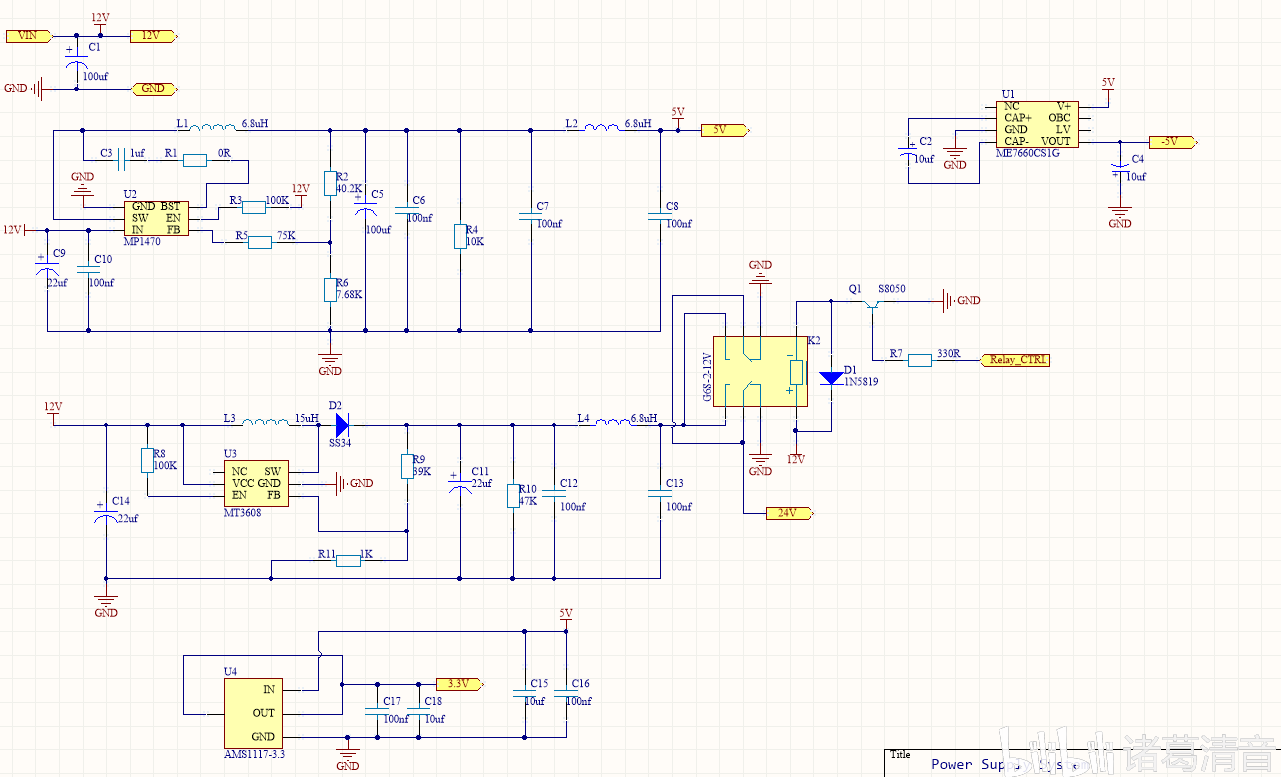This screenshot has width=1281, height=777.
Task: Click the yellow 12V port beside VIN
Action: (154, 35)
